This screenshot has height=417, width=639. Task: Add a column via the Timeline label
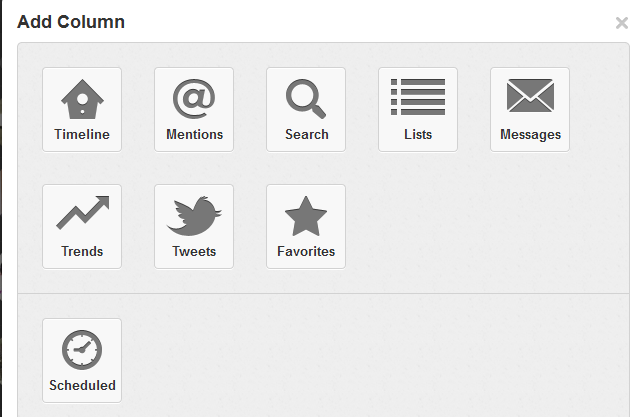pos(82,135)
